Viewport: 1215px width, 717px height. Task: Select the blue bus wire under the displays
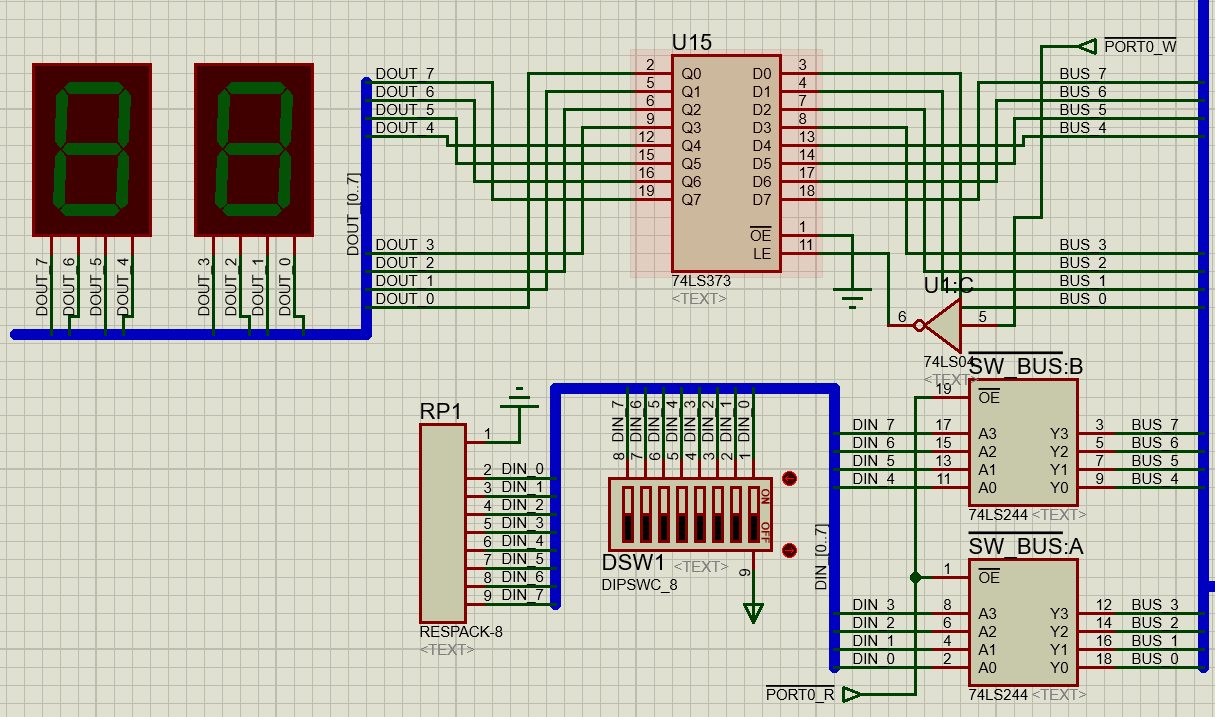coord(190,334)
